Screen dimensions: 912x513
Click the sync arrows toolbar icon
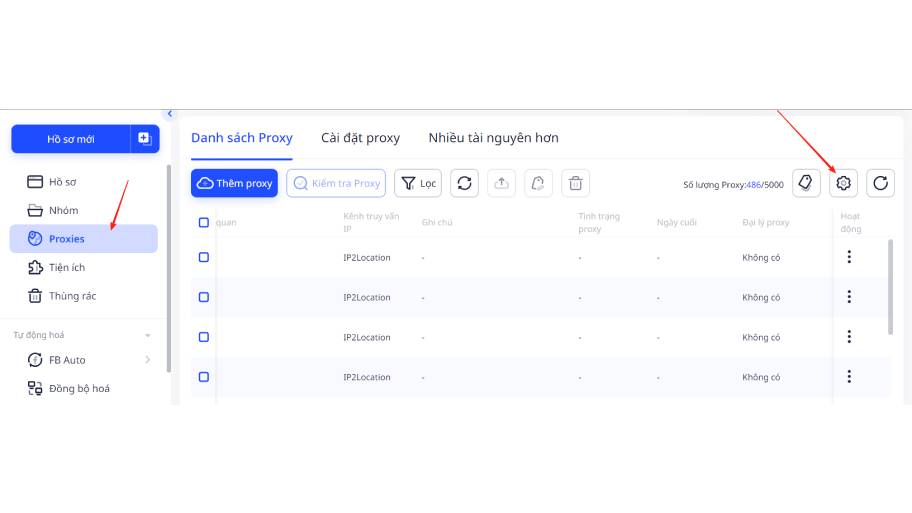tap(464, 183)
